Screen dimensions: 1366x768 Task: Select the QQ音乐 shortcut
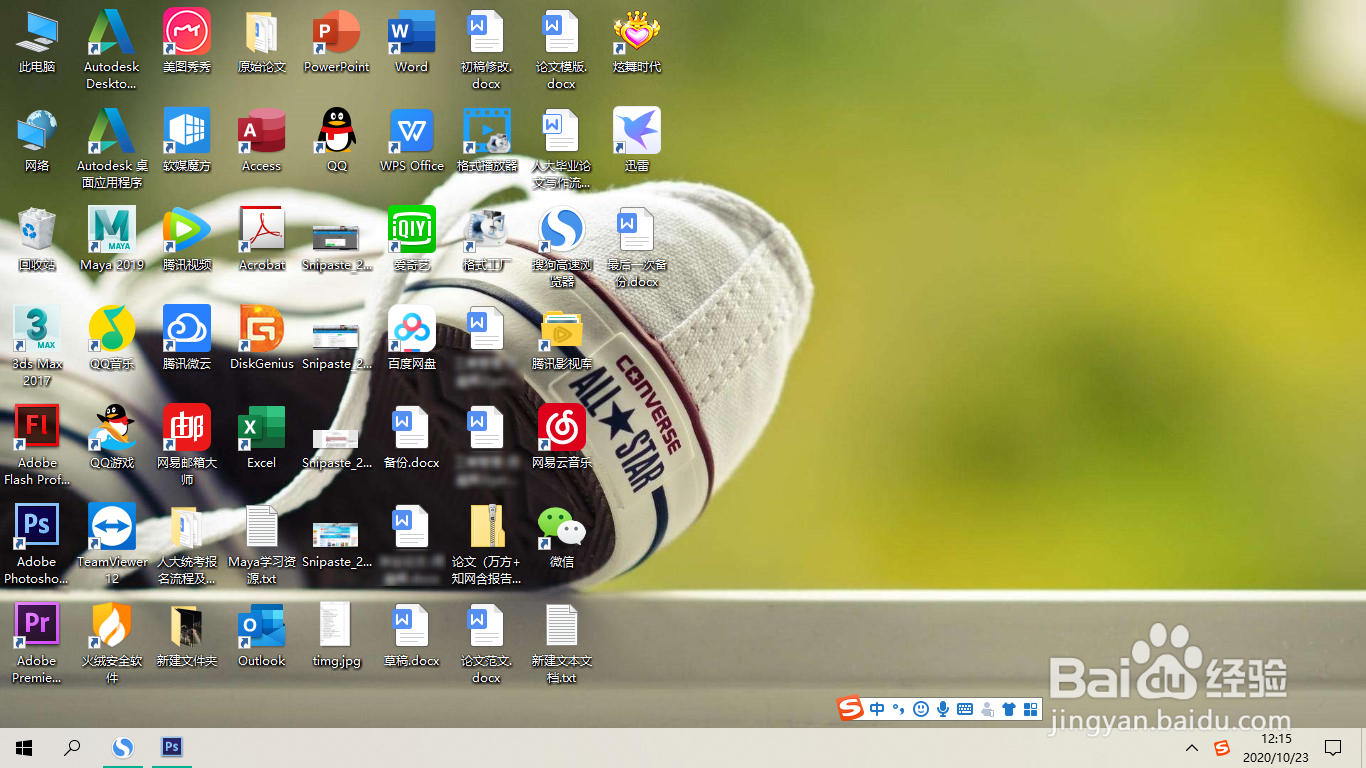[112, 339]
